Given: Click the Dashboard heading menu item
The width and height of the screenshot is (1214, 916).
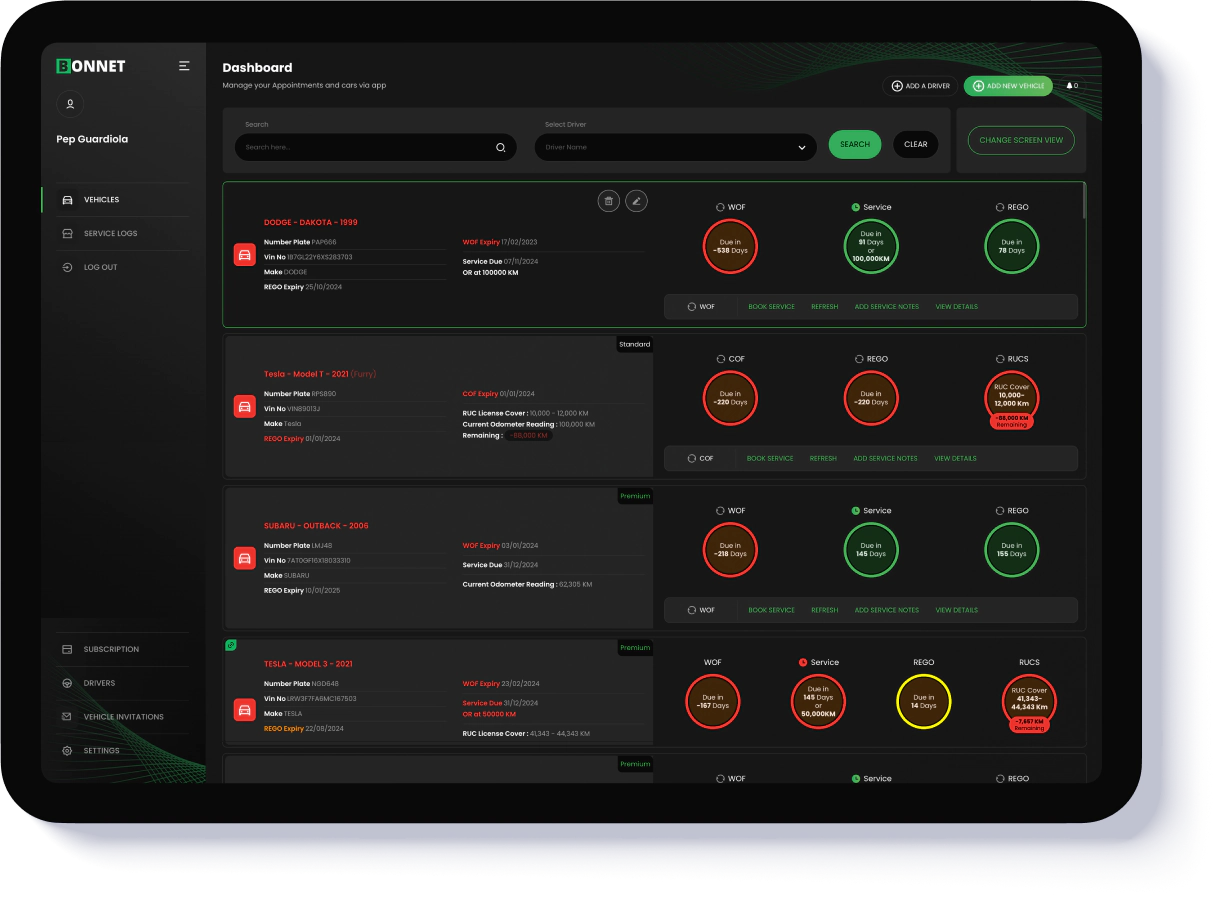Looking at the screenshot, I should [257, 67].
